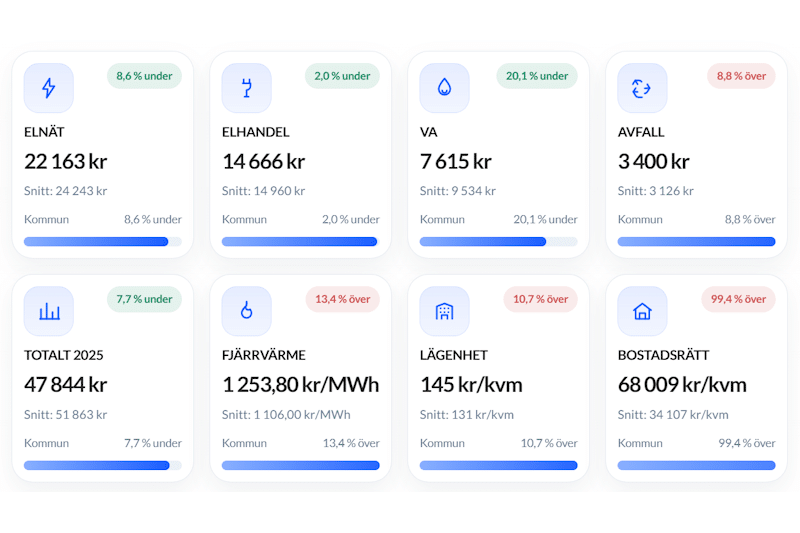Image resolution: width=800 pixels, height=533 pixels.
Task: Select the red 13,4 % över badge
Action: 342,299
